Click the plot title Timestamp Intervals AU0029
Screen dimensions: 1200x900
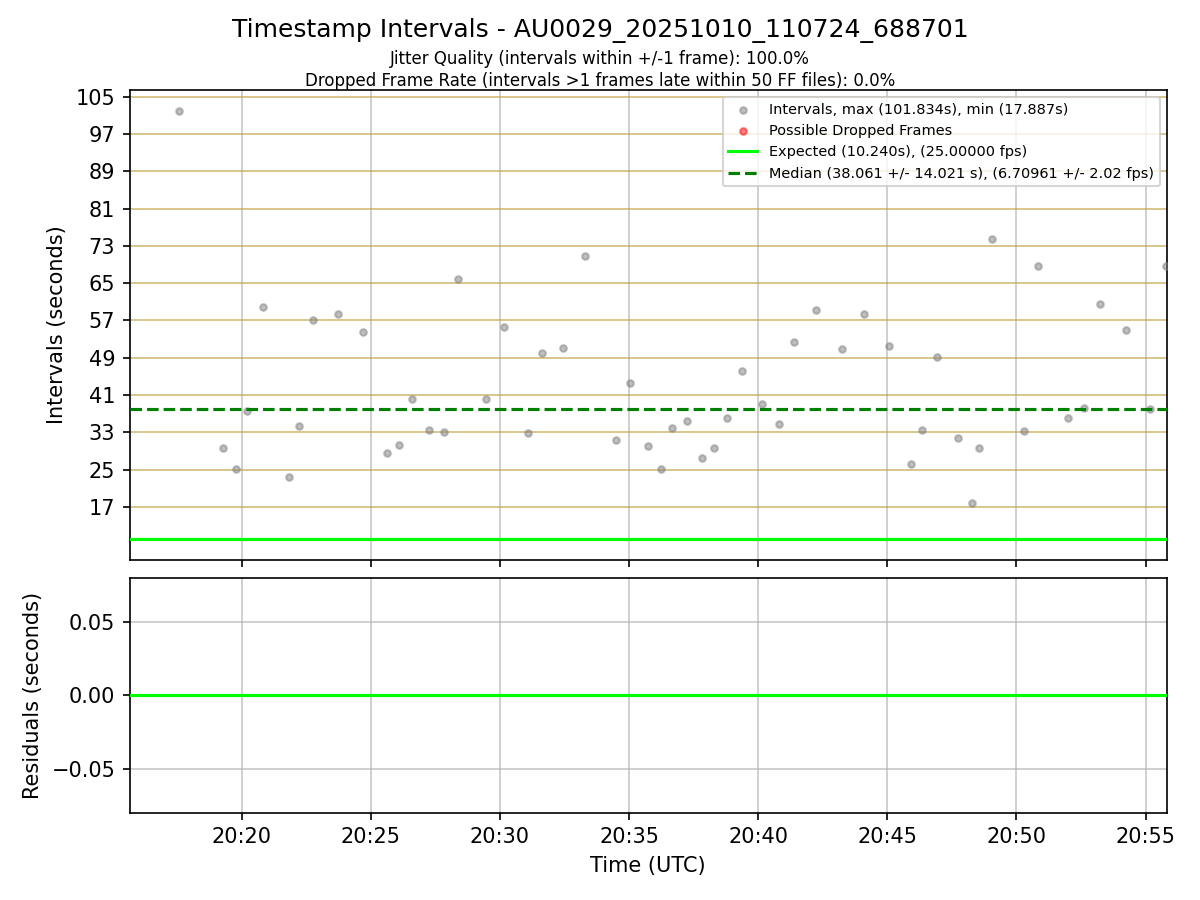600,29
